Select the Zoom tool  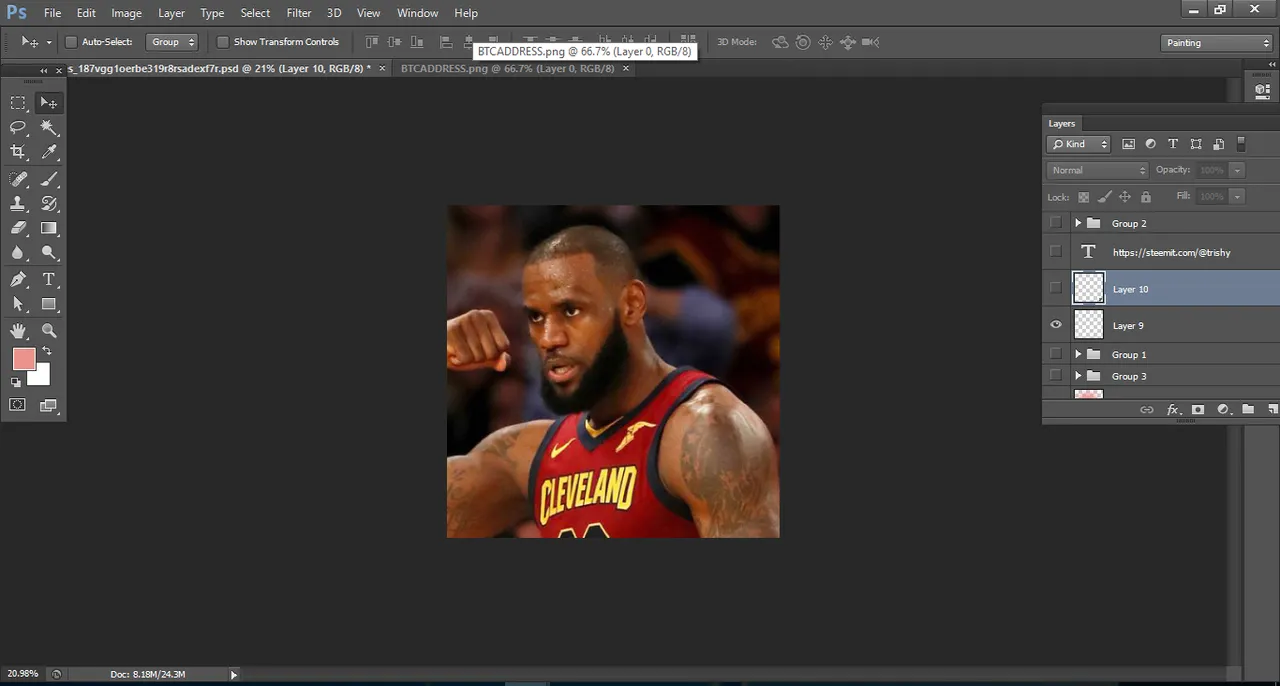49,331
